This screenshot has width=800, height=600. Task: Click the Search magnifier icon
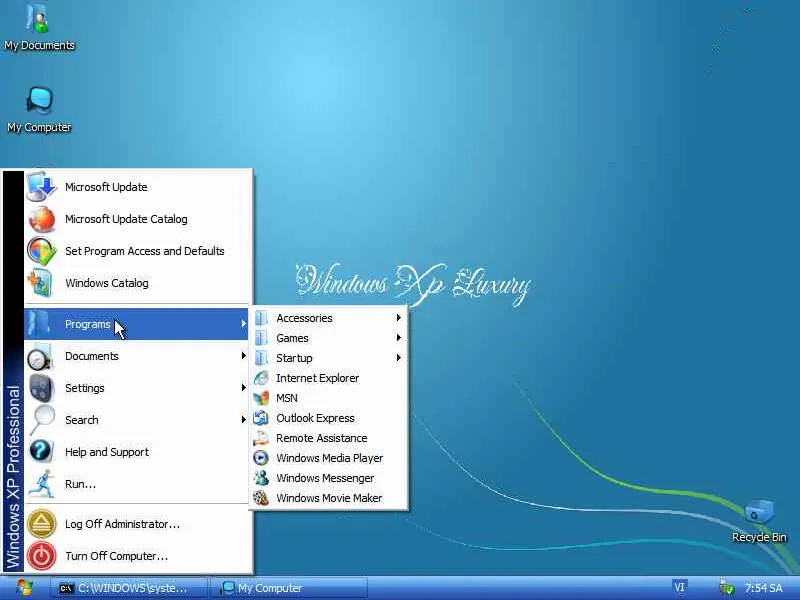[42, 420]
